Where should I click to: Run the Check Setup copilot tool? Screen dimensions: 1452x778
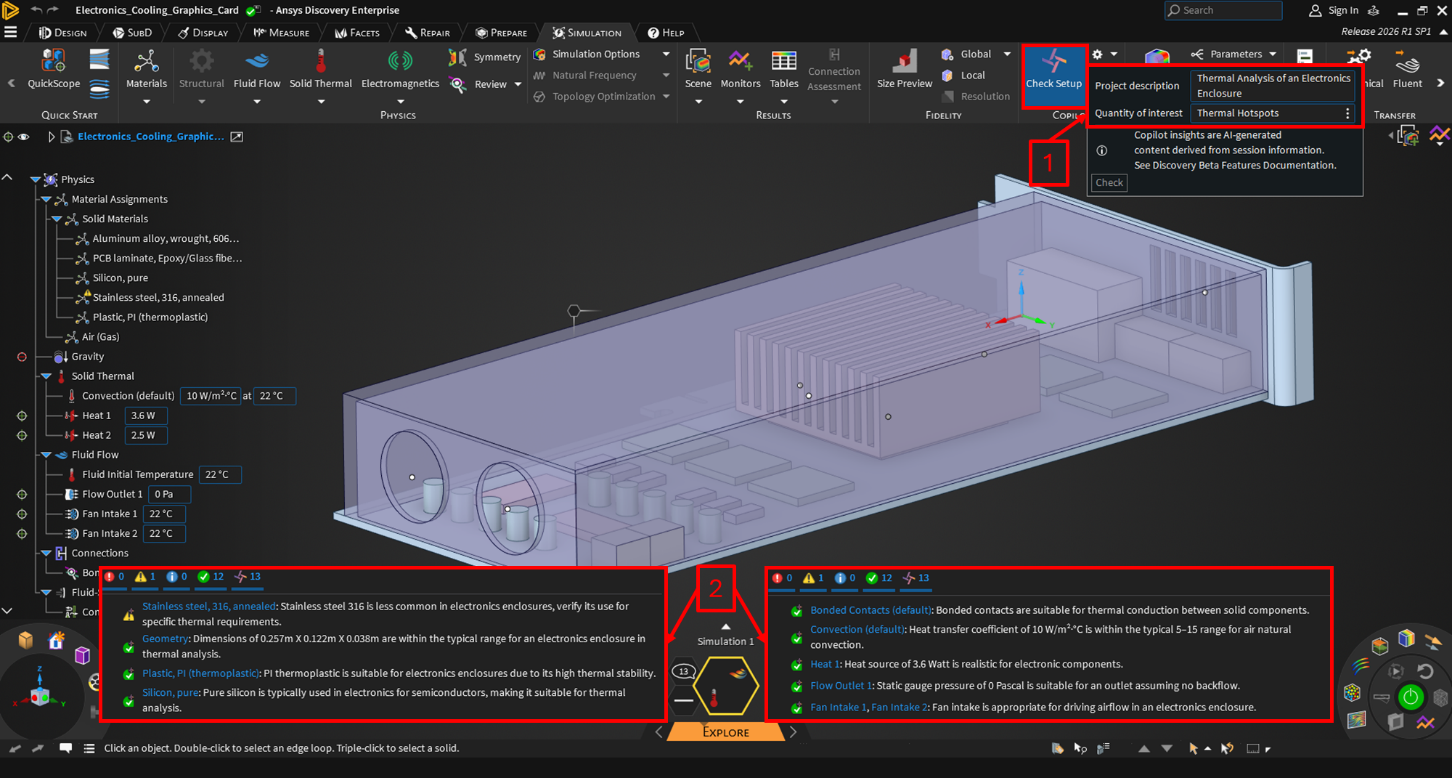pos(1054,73)
